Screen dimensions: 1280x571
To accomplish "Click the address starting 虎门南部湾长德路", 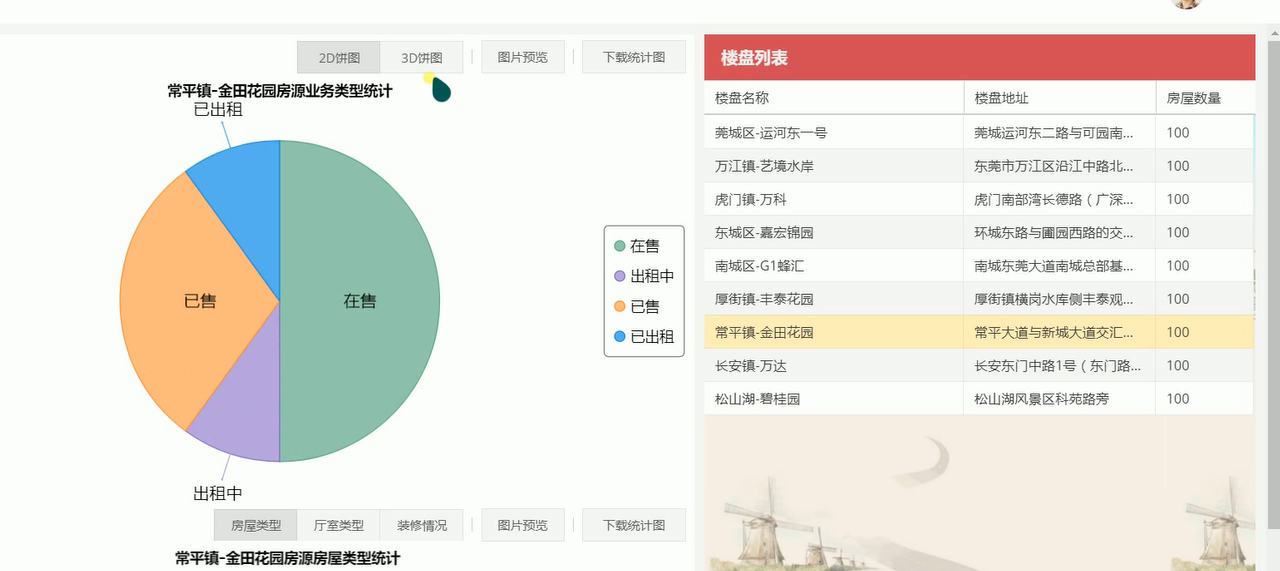I will tap(1054, 200).
